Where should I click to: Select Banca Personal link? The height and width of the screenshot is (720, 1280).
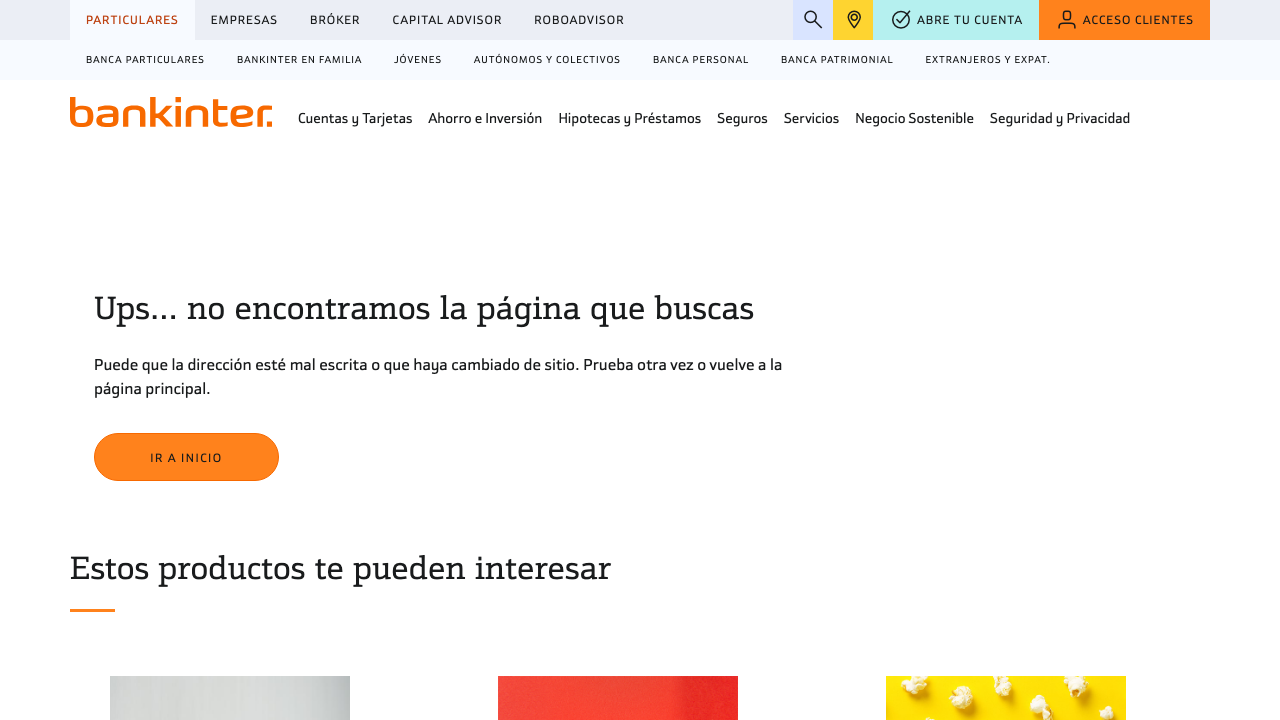tap(701, 60)
